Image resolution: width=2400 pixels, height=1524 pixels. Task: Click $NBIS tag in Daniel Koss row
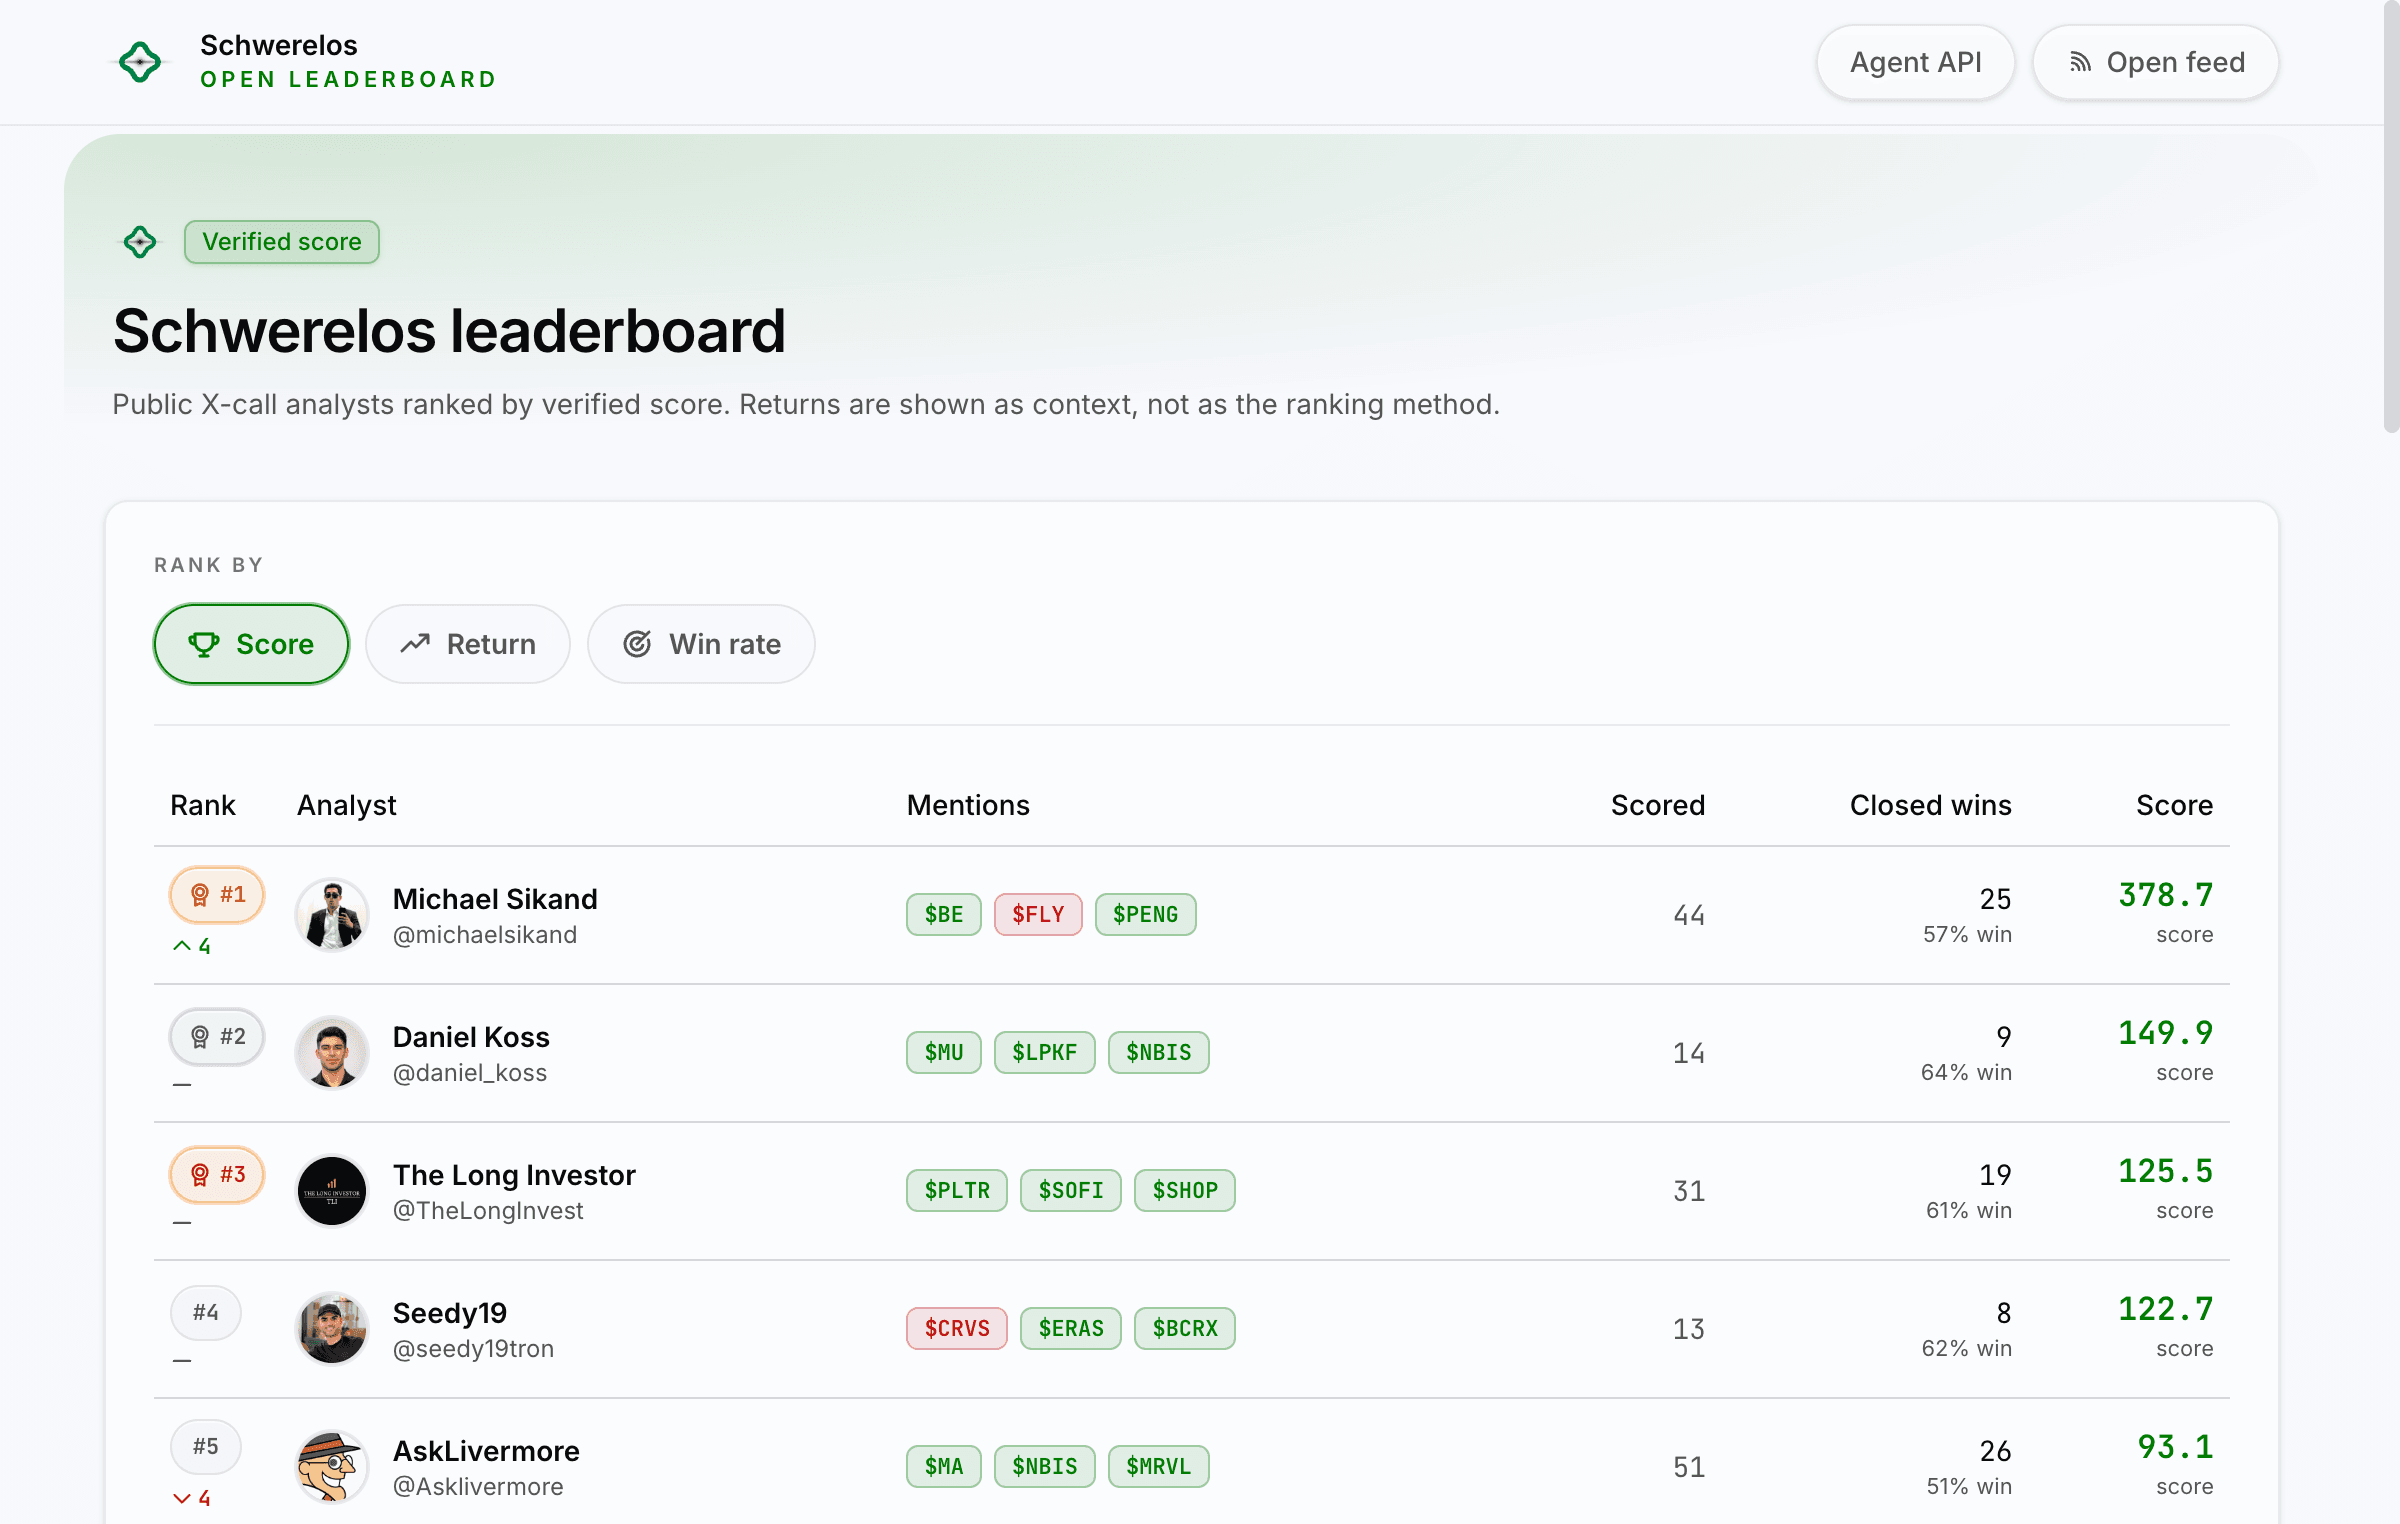click(1159, 1052)
